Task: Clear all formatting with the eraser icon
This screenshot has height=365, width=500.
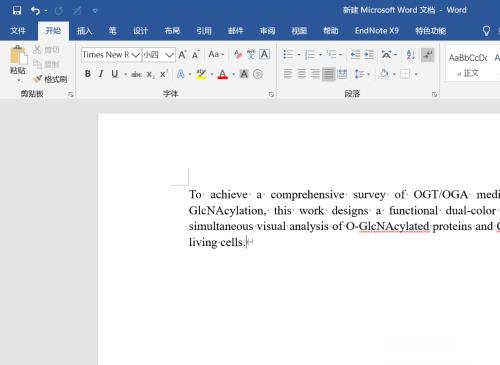Action: (238, 54)
